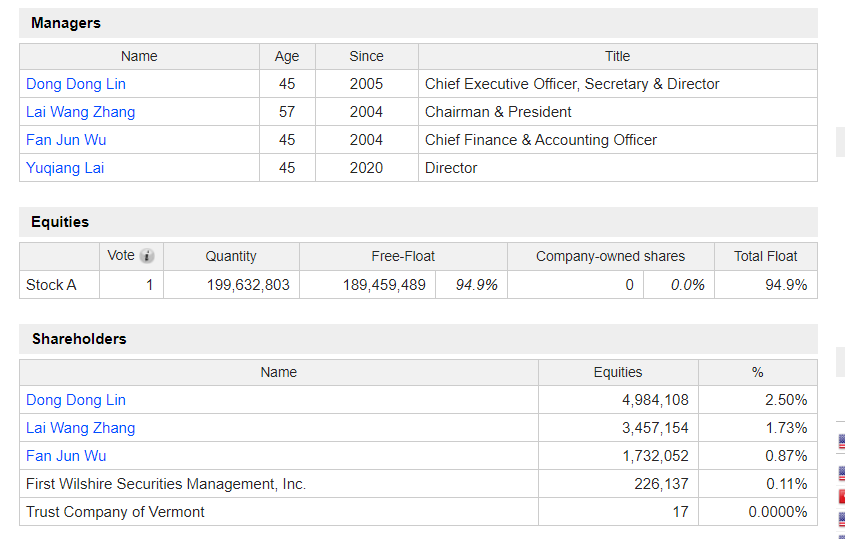The height and width of the screenshot is (539, 845).
Task: Click the Stock A cell
Action: tap(51, 285)
